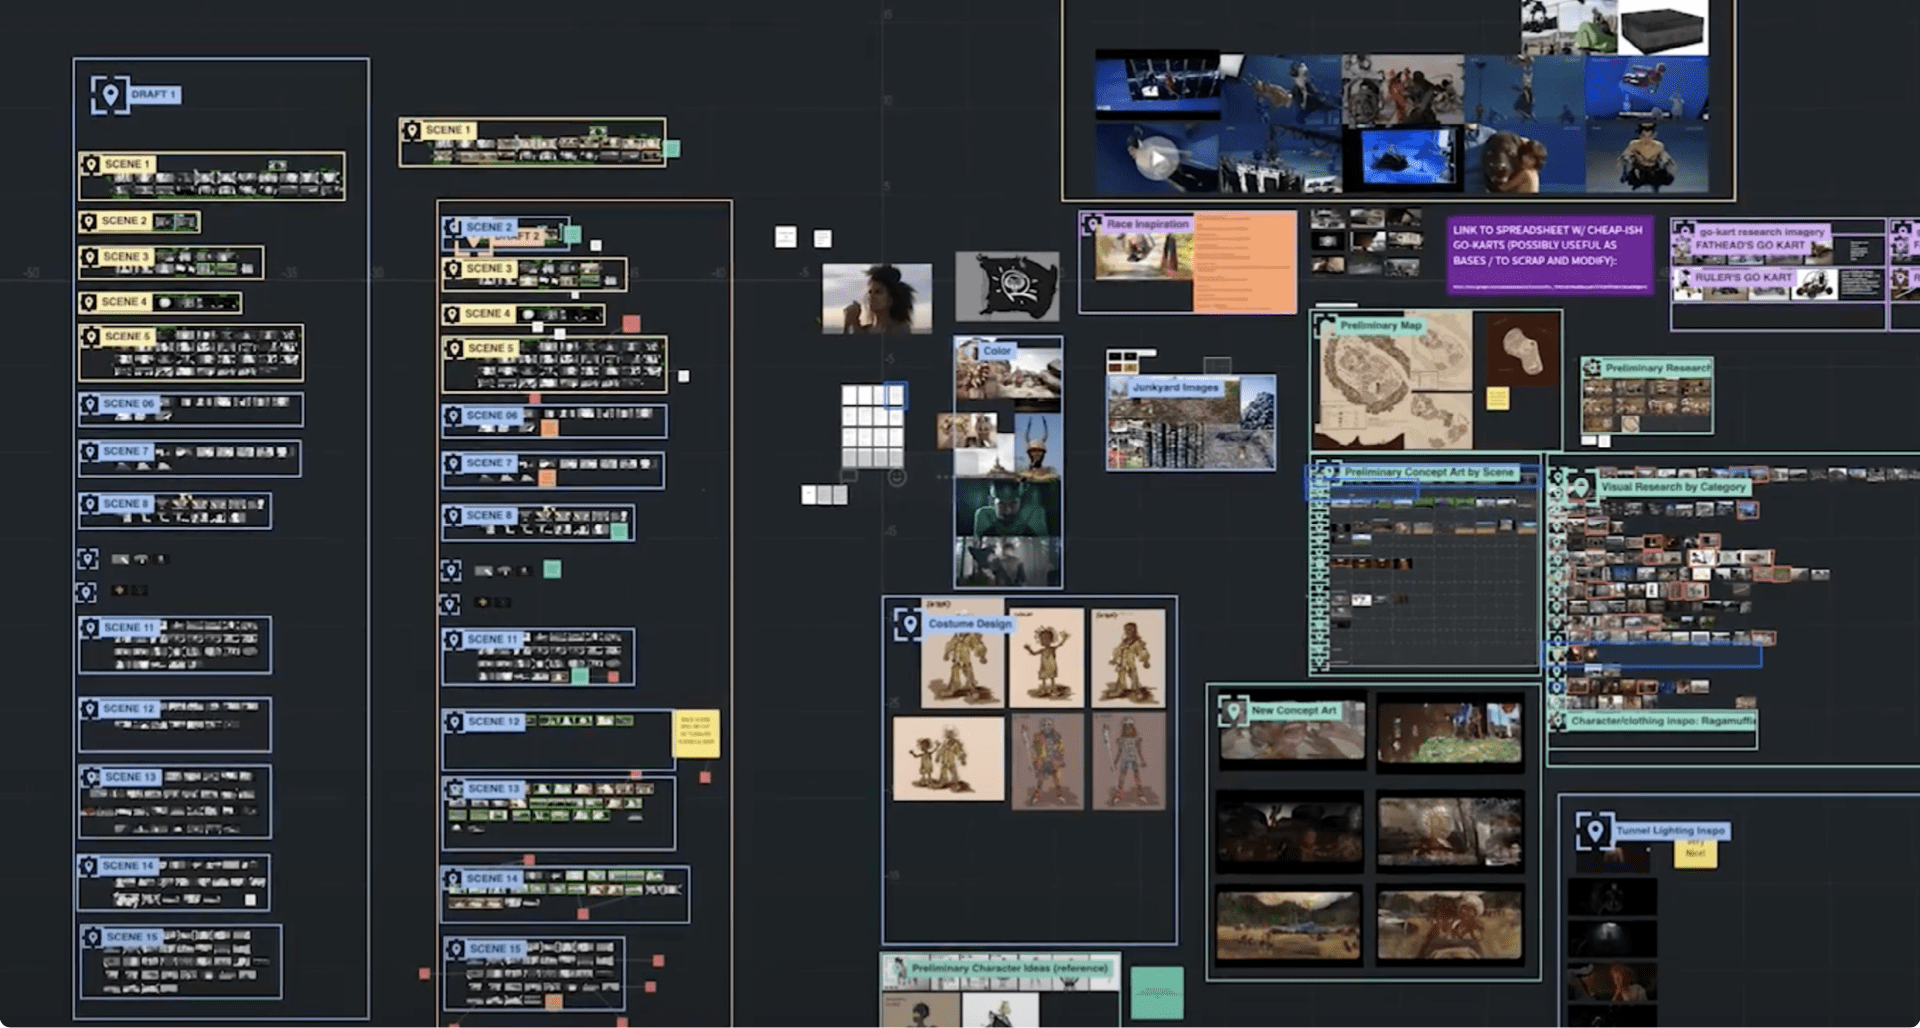This screenshot has width=1920, height=1028.
Task: Select the large teal sticky note beside Character Ideas
Action: pyautogui.click(x=1157, y=993)
